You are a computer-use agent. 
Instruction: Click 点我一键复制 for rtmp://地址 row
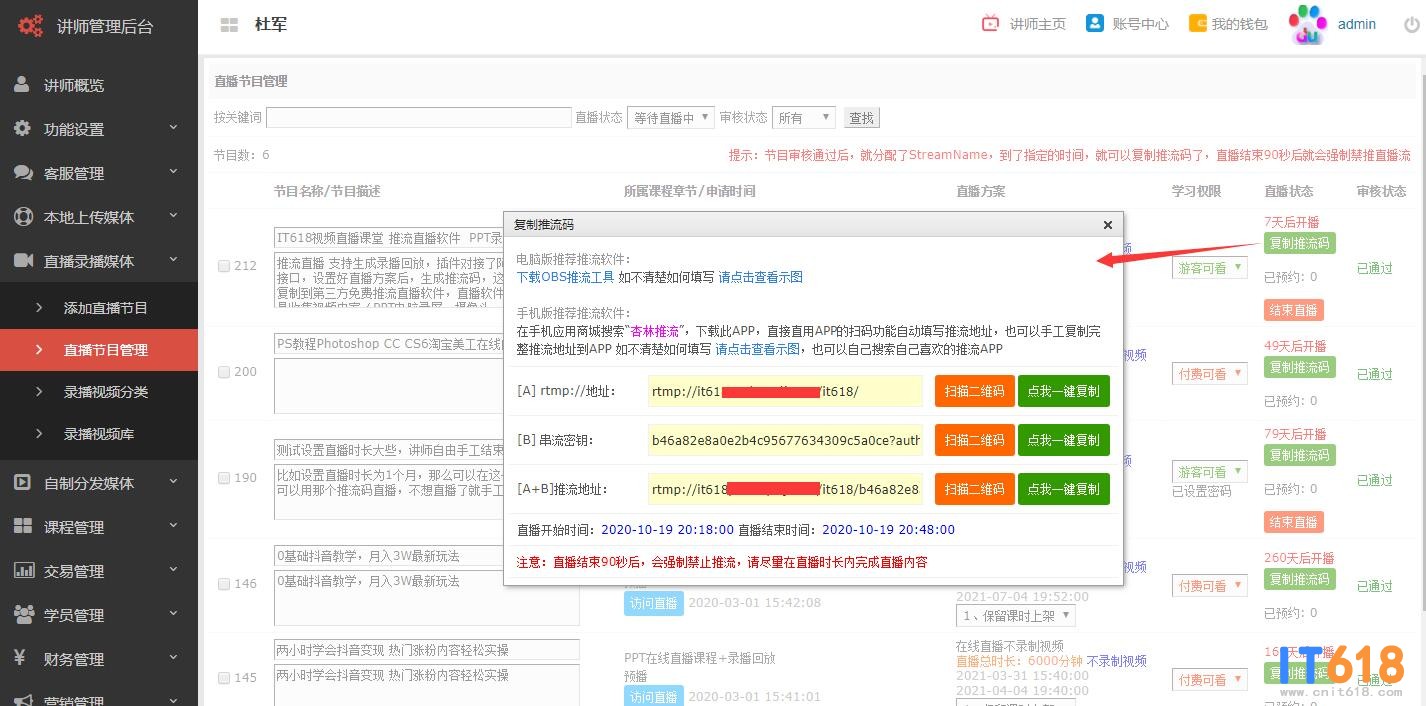[1064, 391]
